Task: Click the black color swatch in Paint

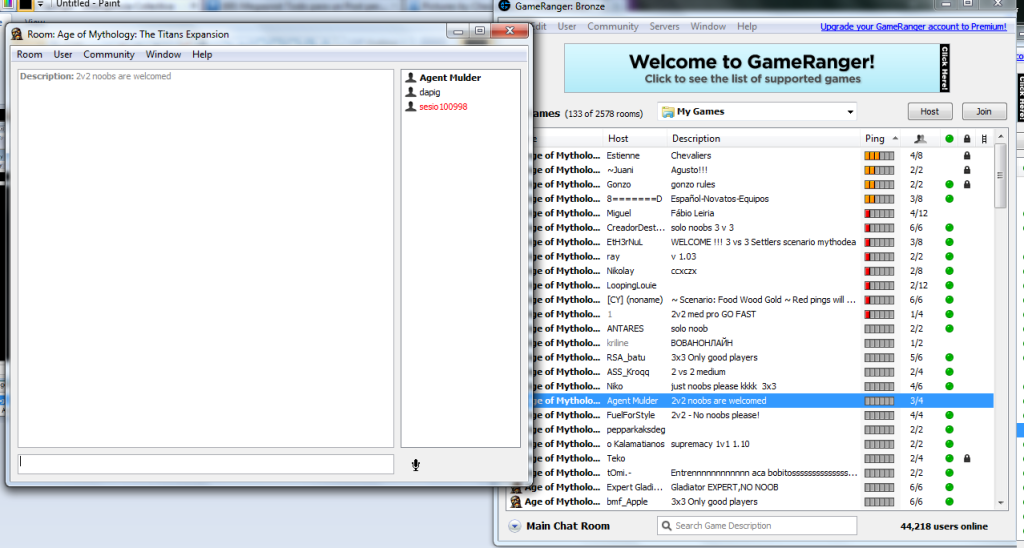Action: [x=25, y=5]
